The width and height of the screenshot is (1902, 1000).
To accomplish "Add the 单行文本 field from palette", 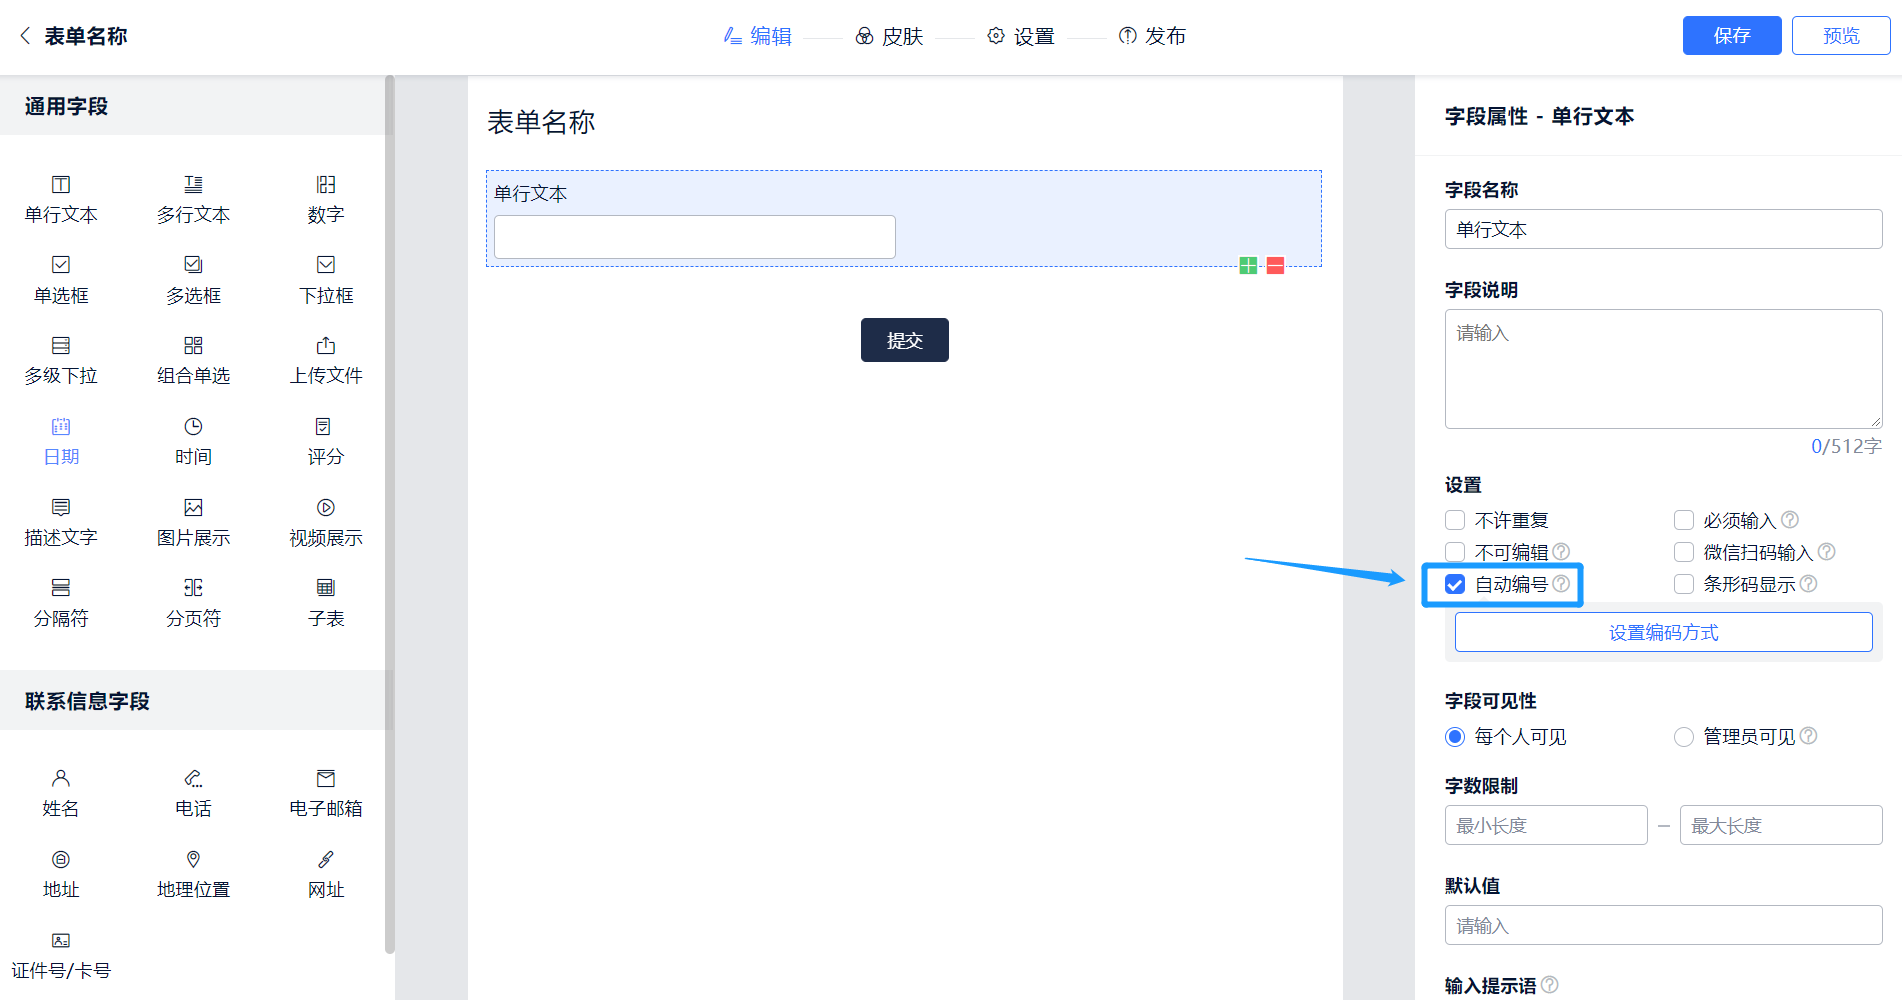I will [x=61, y=199].
